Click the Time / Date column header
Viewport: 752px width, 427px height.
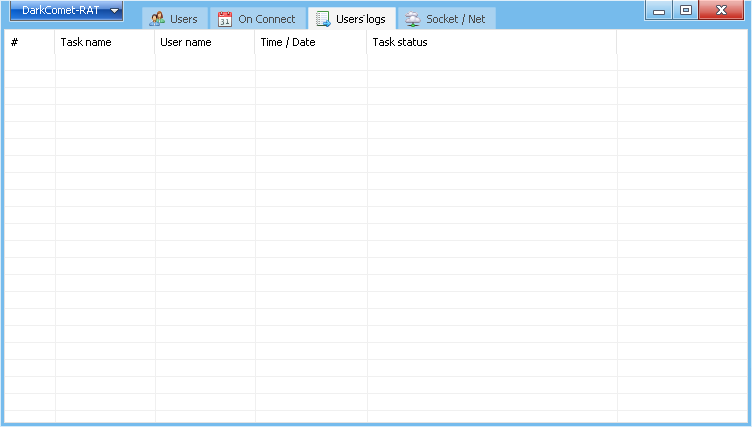(x=310, y=43)
